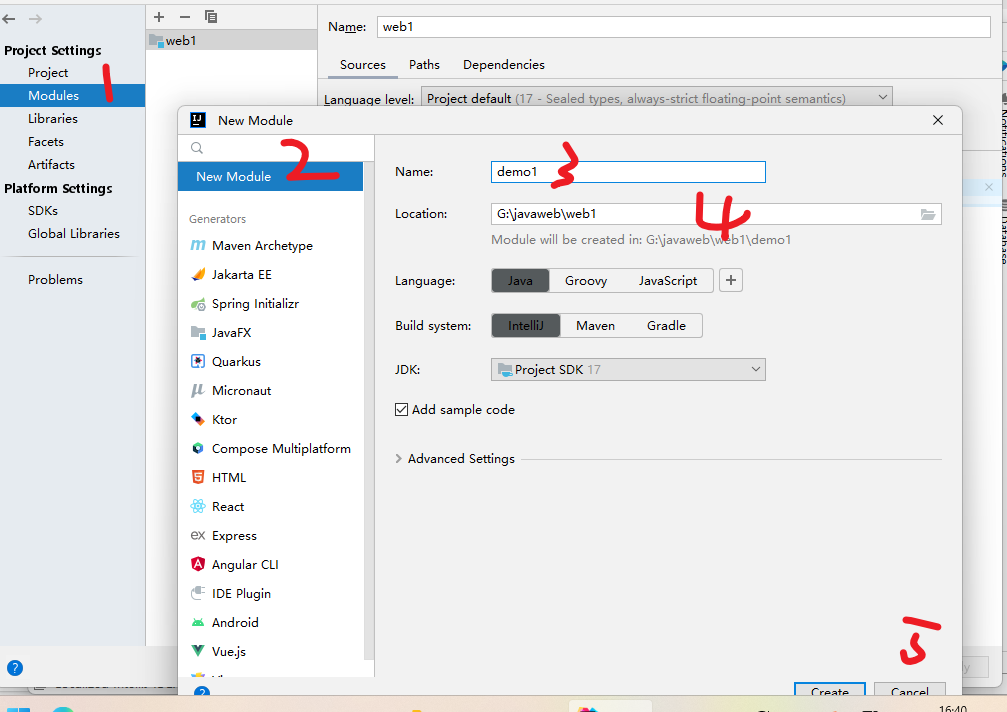
Task: Open the Language level dropdown
Action: tap(656, 98)
